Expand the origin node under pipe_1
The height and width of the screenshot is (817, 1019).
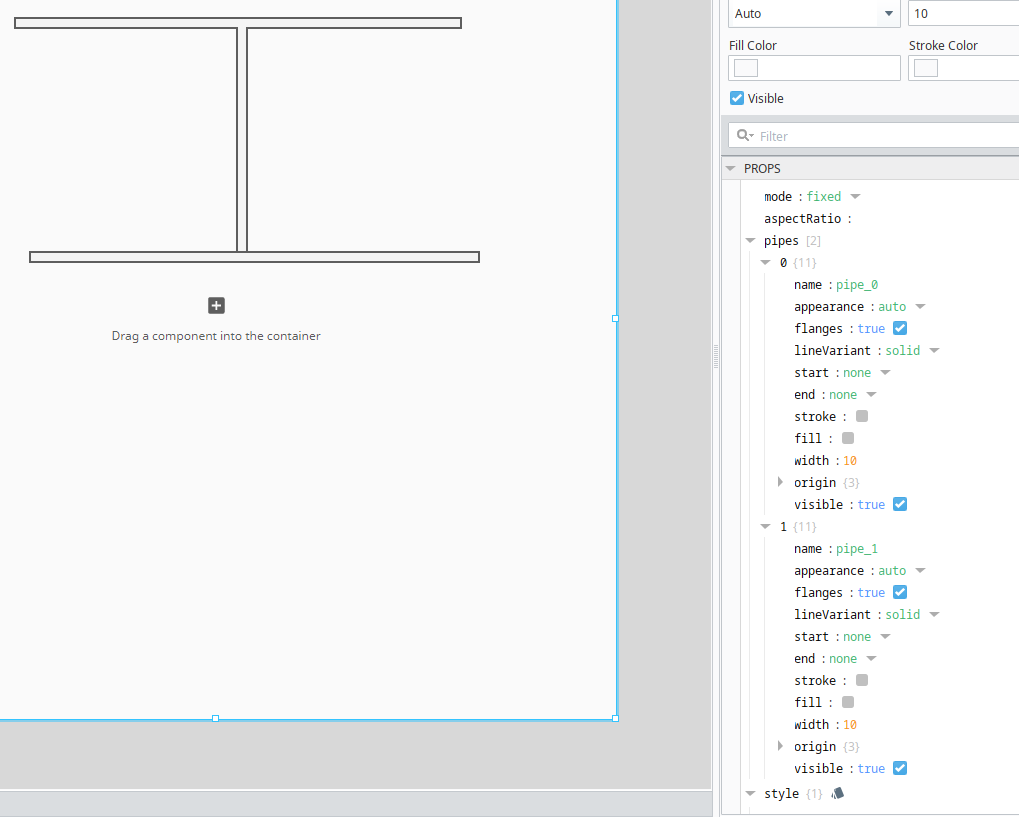pos(781,746)
